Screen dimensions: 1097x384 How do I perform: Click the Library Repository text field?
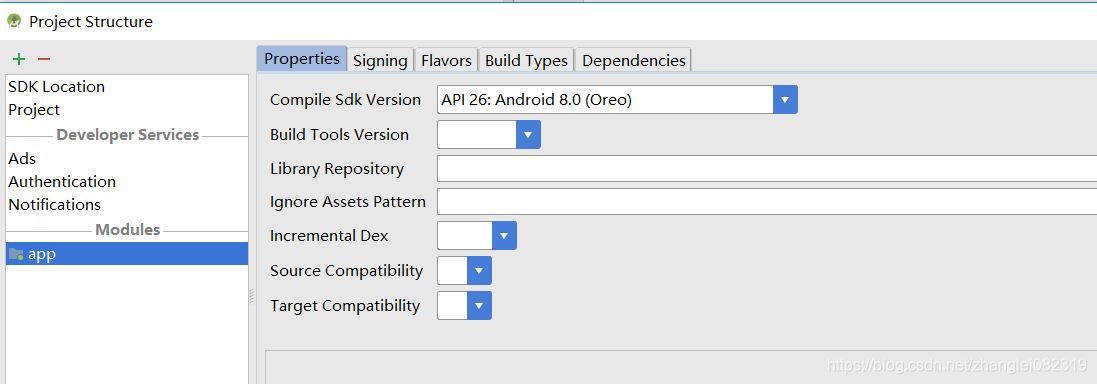[767, 169]
